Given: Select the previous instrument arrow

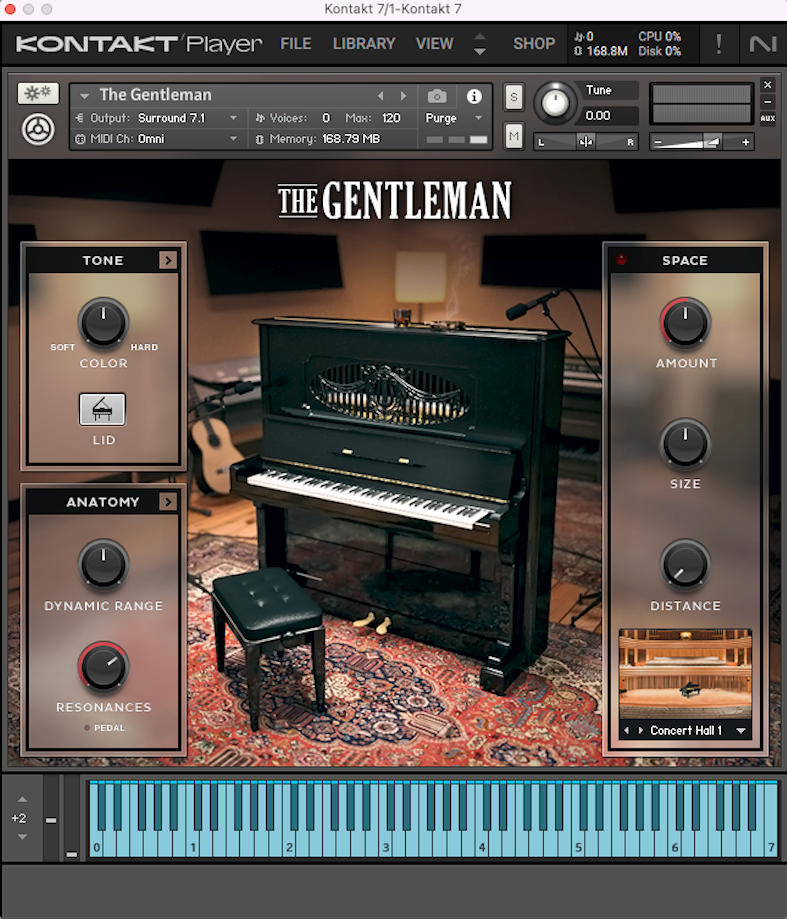Looking at the screenshot, I should [x=381, y=96].
